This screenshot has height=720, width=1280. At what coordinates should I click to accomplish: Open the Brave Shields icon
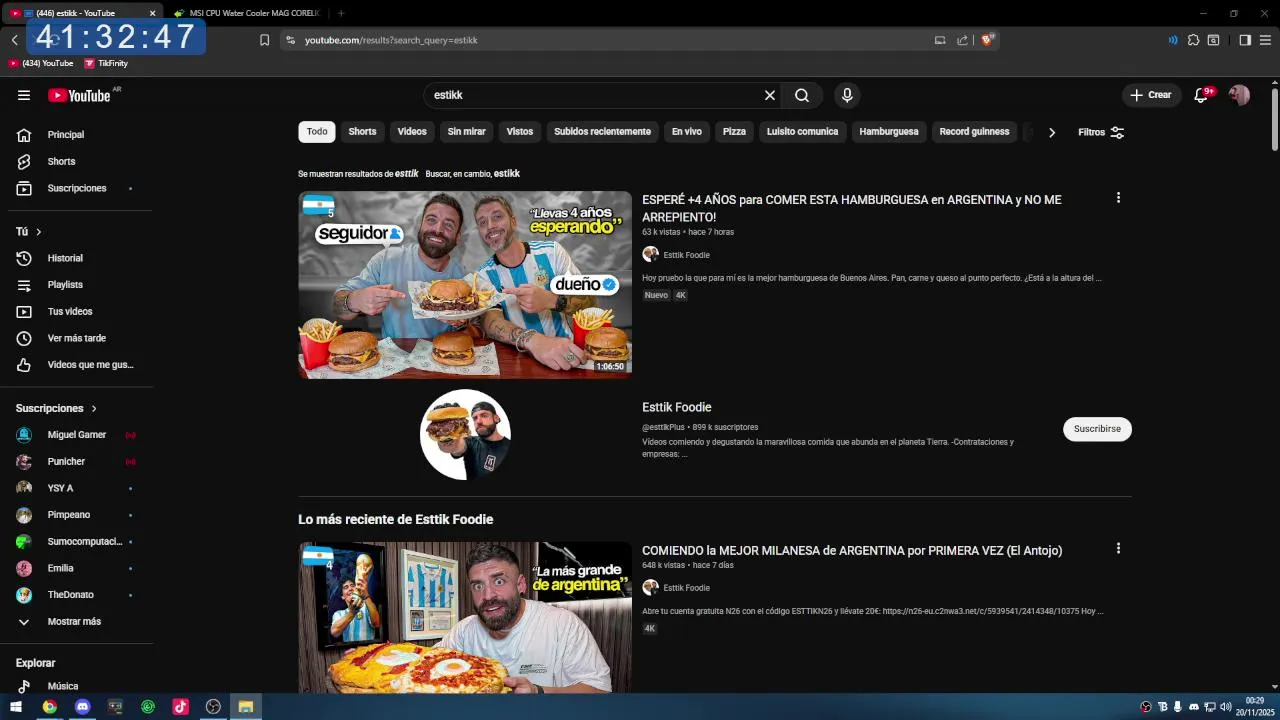[987, 40]
